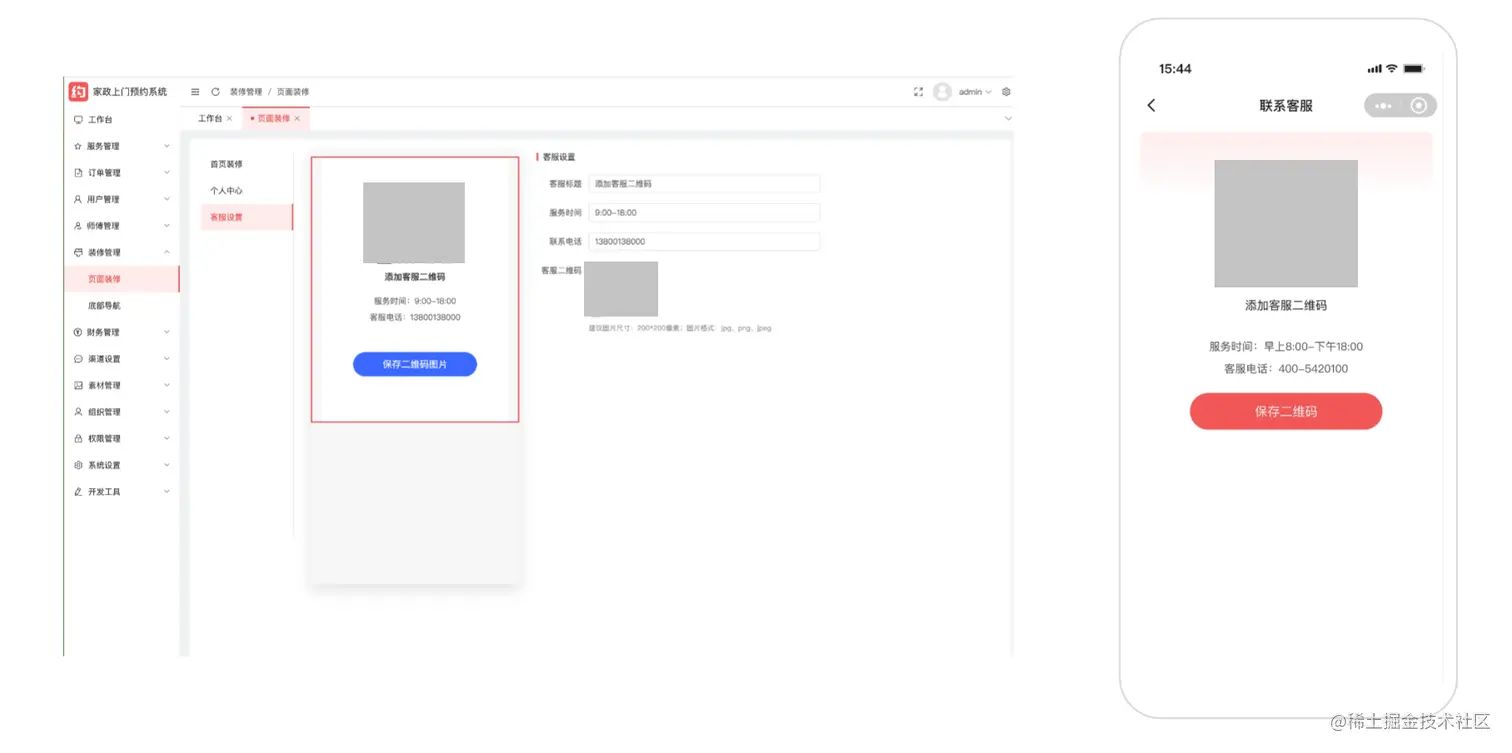Expand the 服务管理 chevron
The height and width of the screenshot is (753, 1512).
(x=167, y=146)
